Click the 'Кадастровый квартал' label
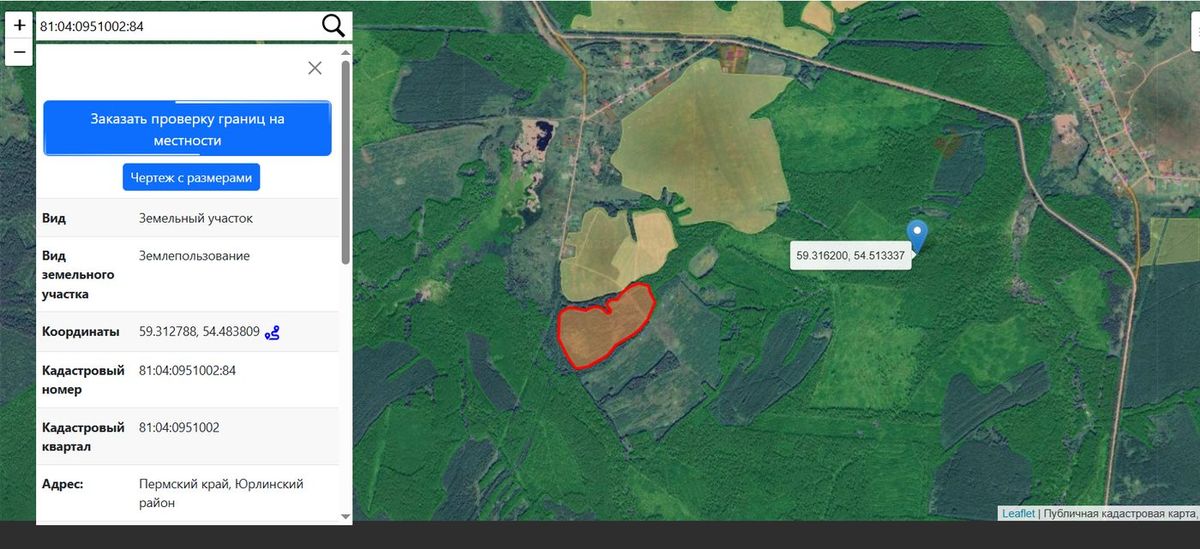Screen dimensions: 1200x549 pos(84,437)
